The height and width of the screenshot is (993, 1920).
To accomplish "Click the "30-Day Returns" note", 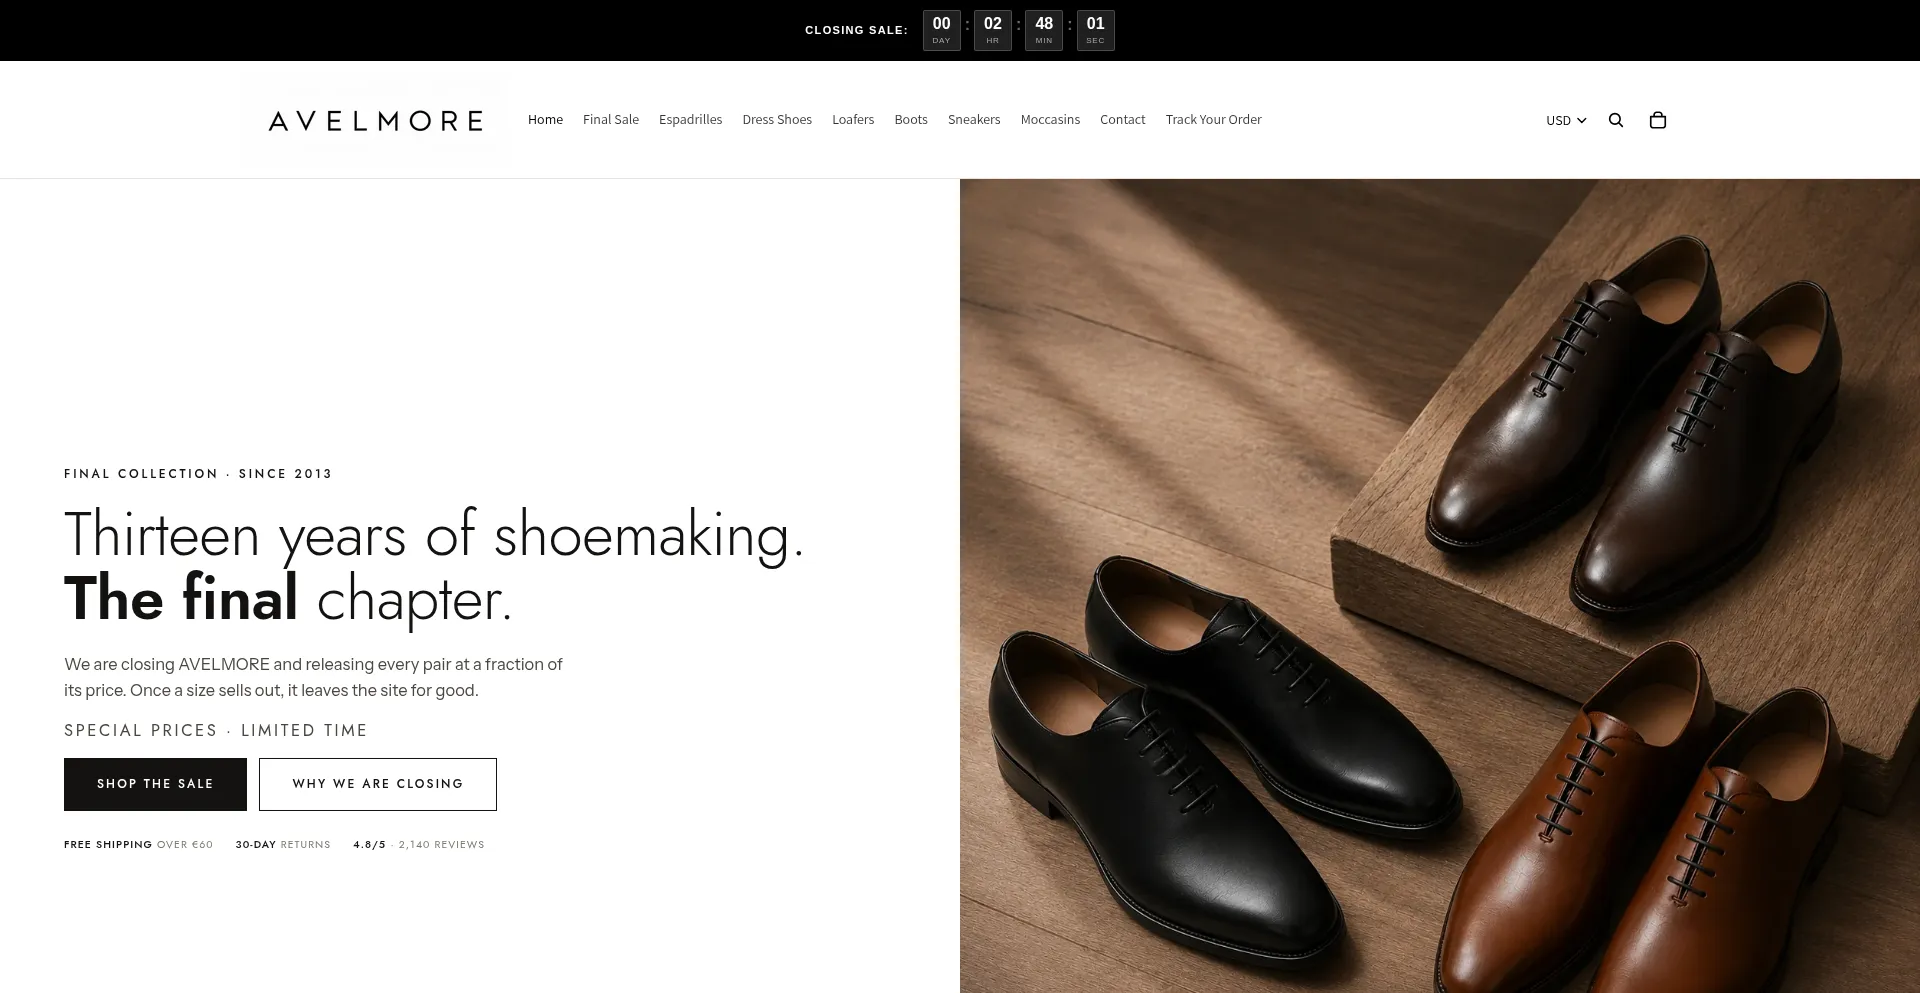I will [283, 845].
